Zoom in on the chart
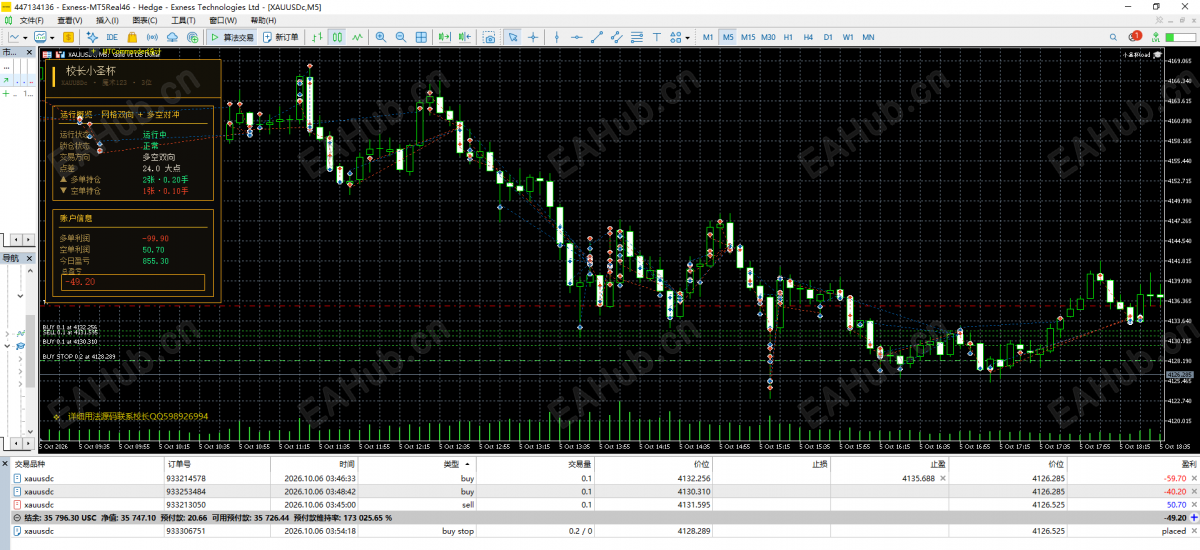 [x=381, y=37]
